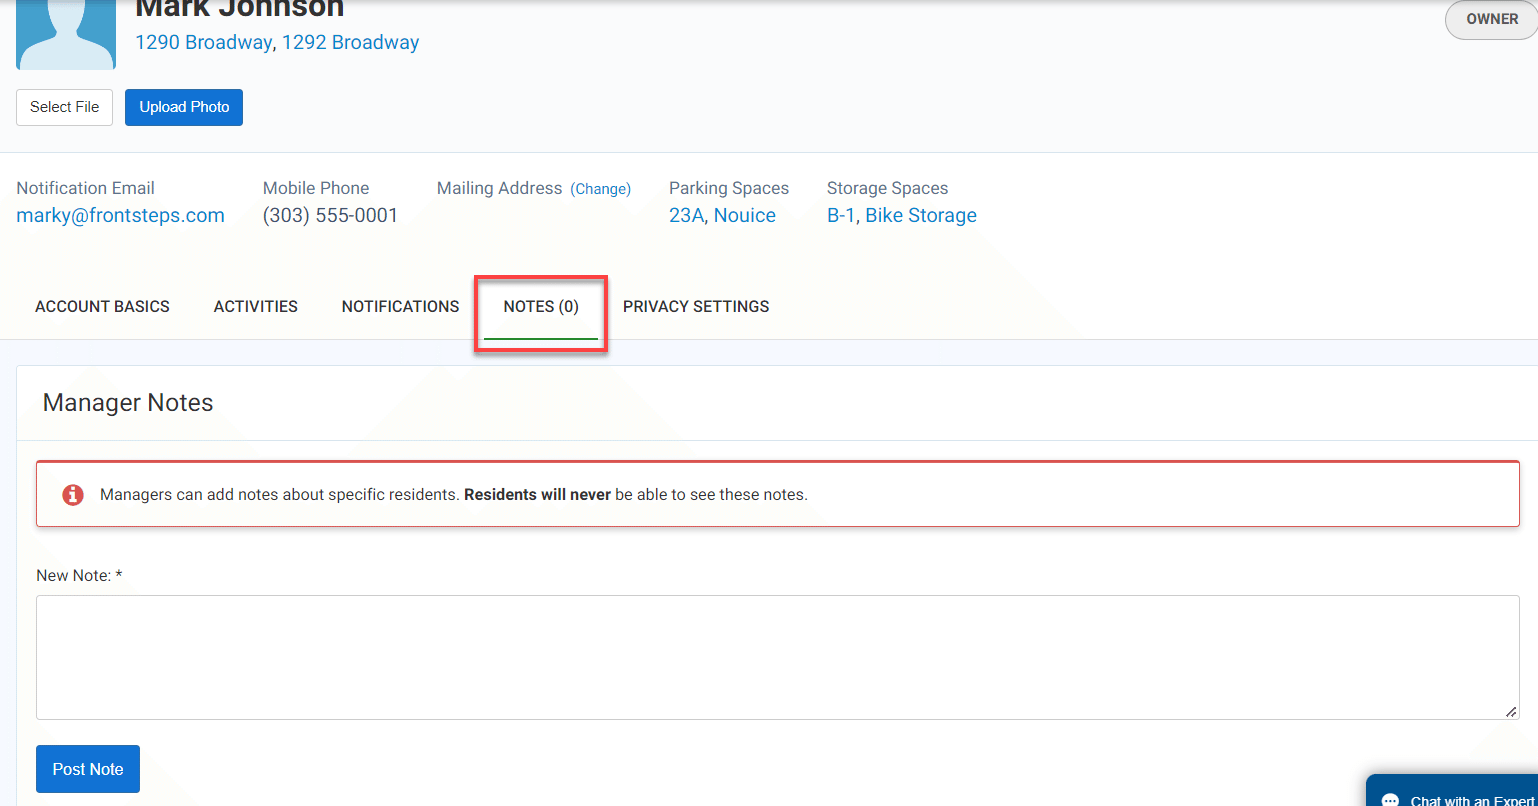The width and height of the screenshot is (1538, 806).
Task: Click the red info icon in the alert
Action: point(73,494)
